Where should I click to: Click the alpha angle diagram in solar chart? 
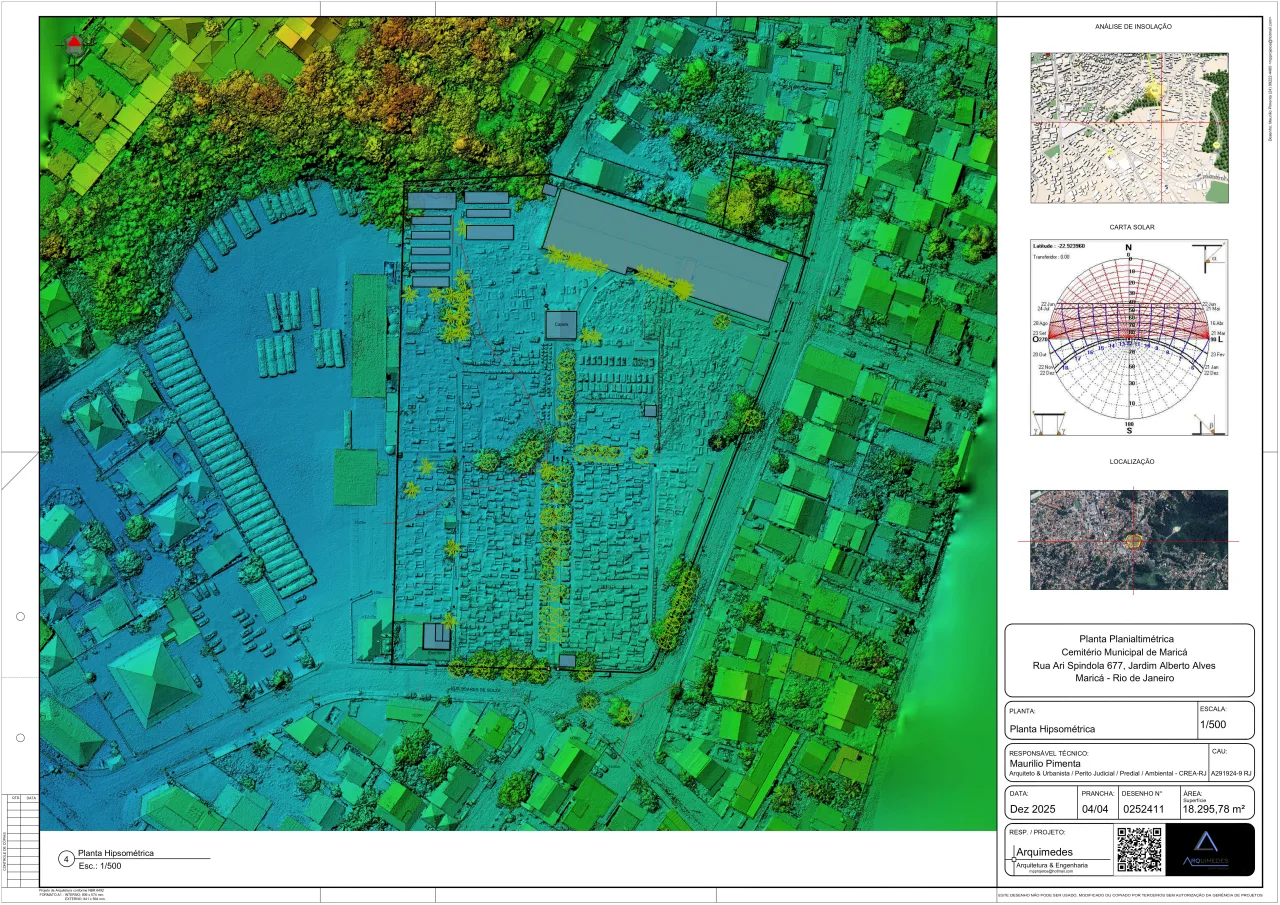[x=1208, y=258]
